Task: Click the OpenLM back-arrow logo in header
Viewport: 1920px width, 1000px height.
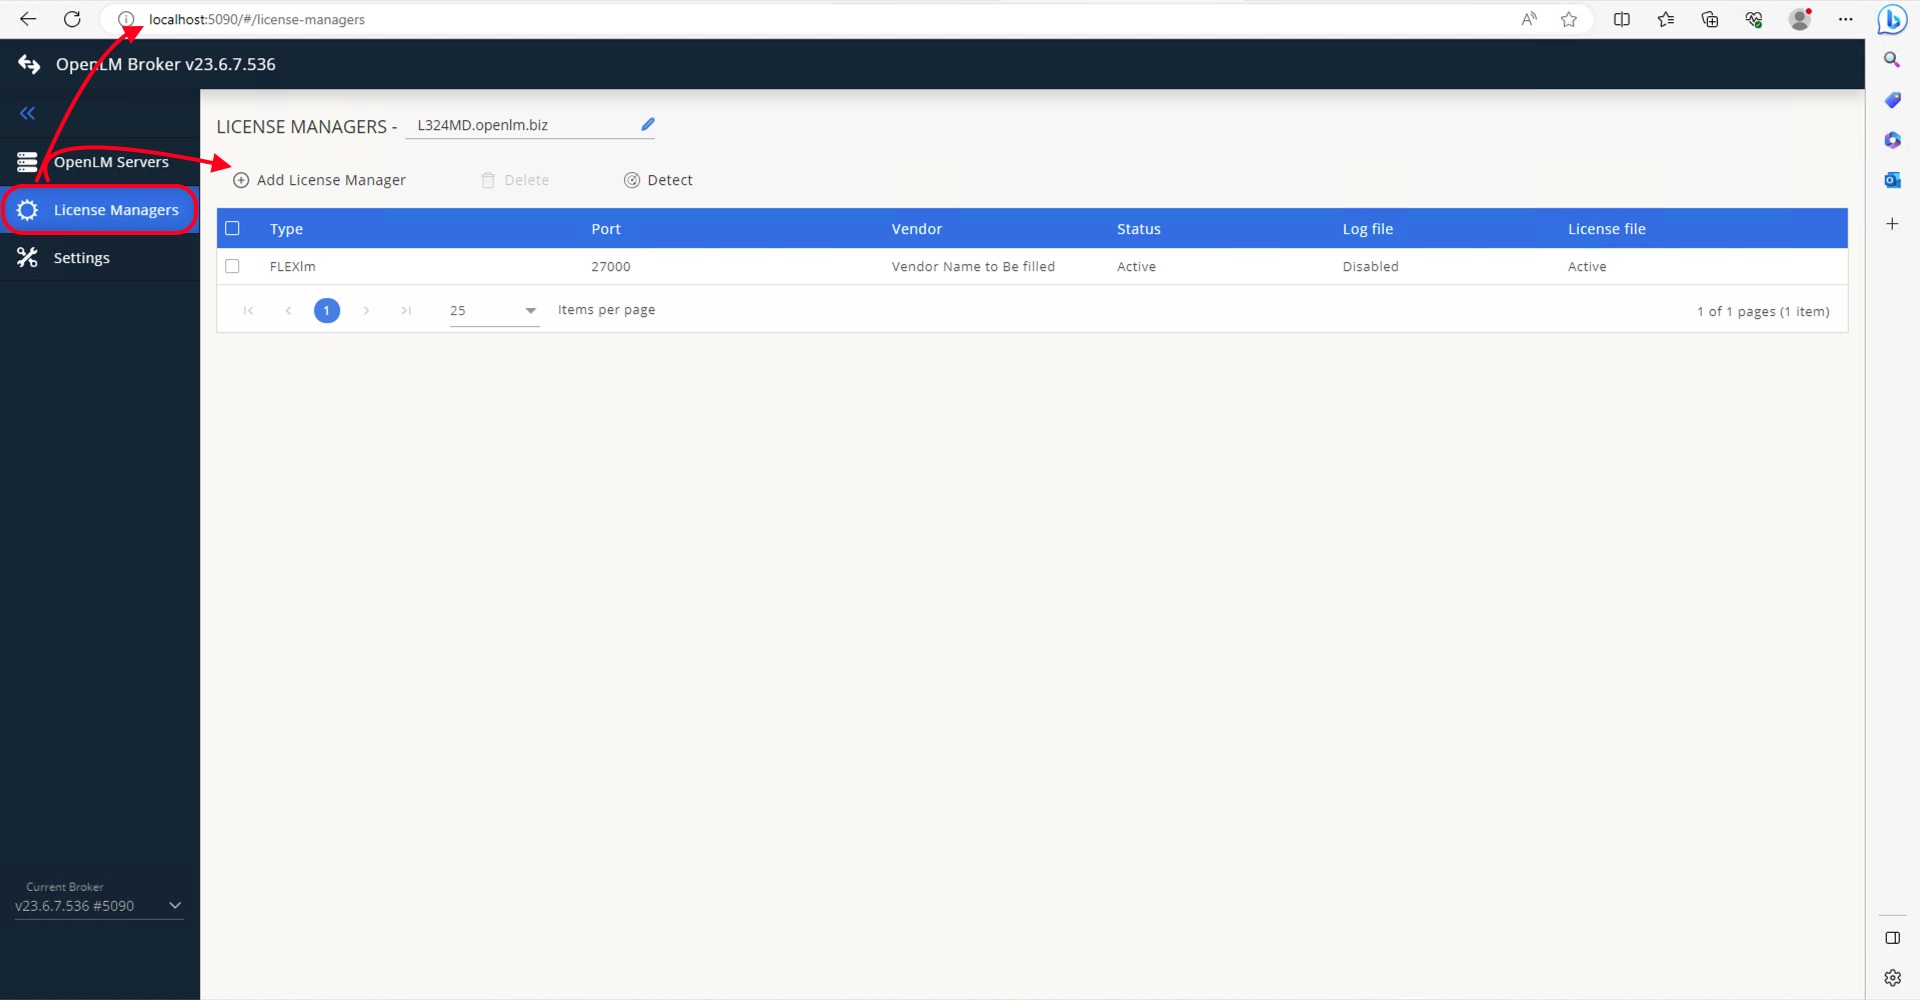Action: pyautogui.click(x=28, y=64)
